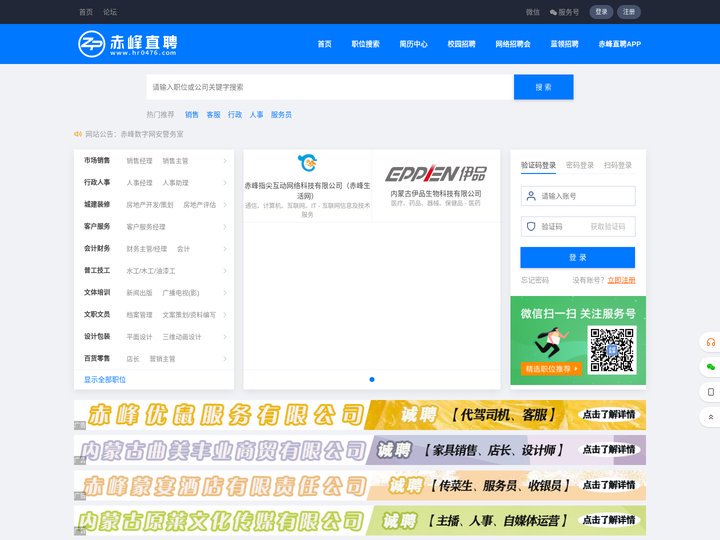
Task: Expand the 百货零售 category arrow
Action: tap(225, 359)
